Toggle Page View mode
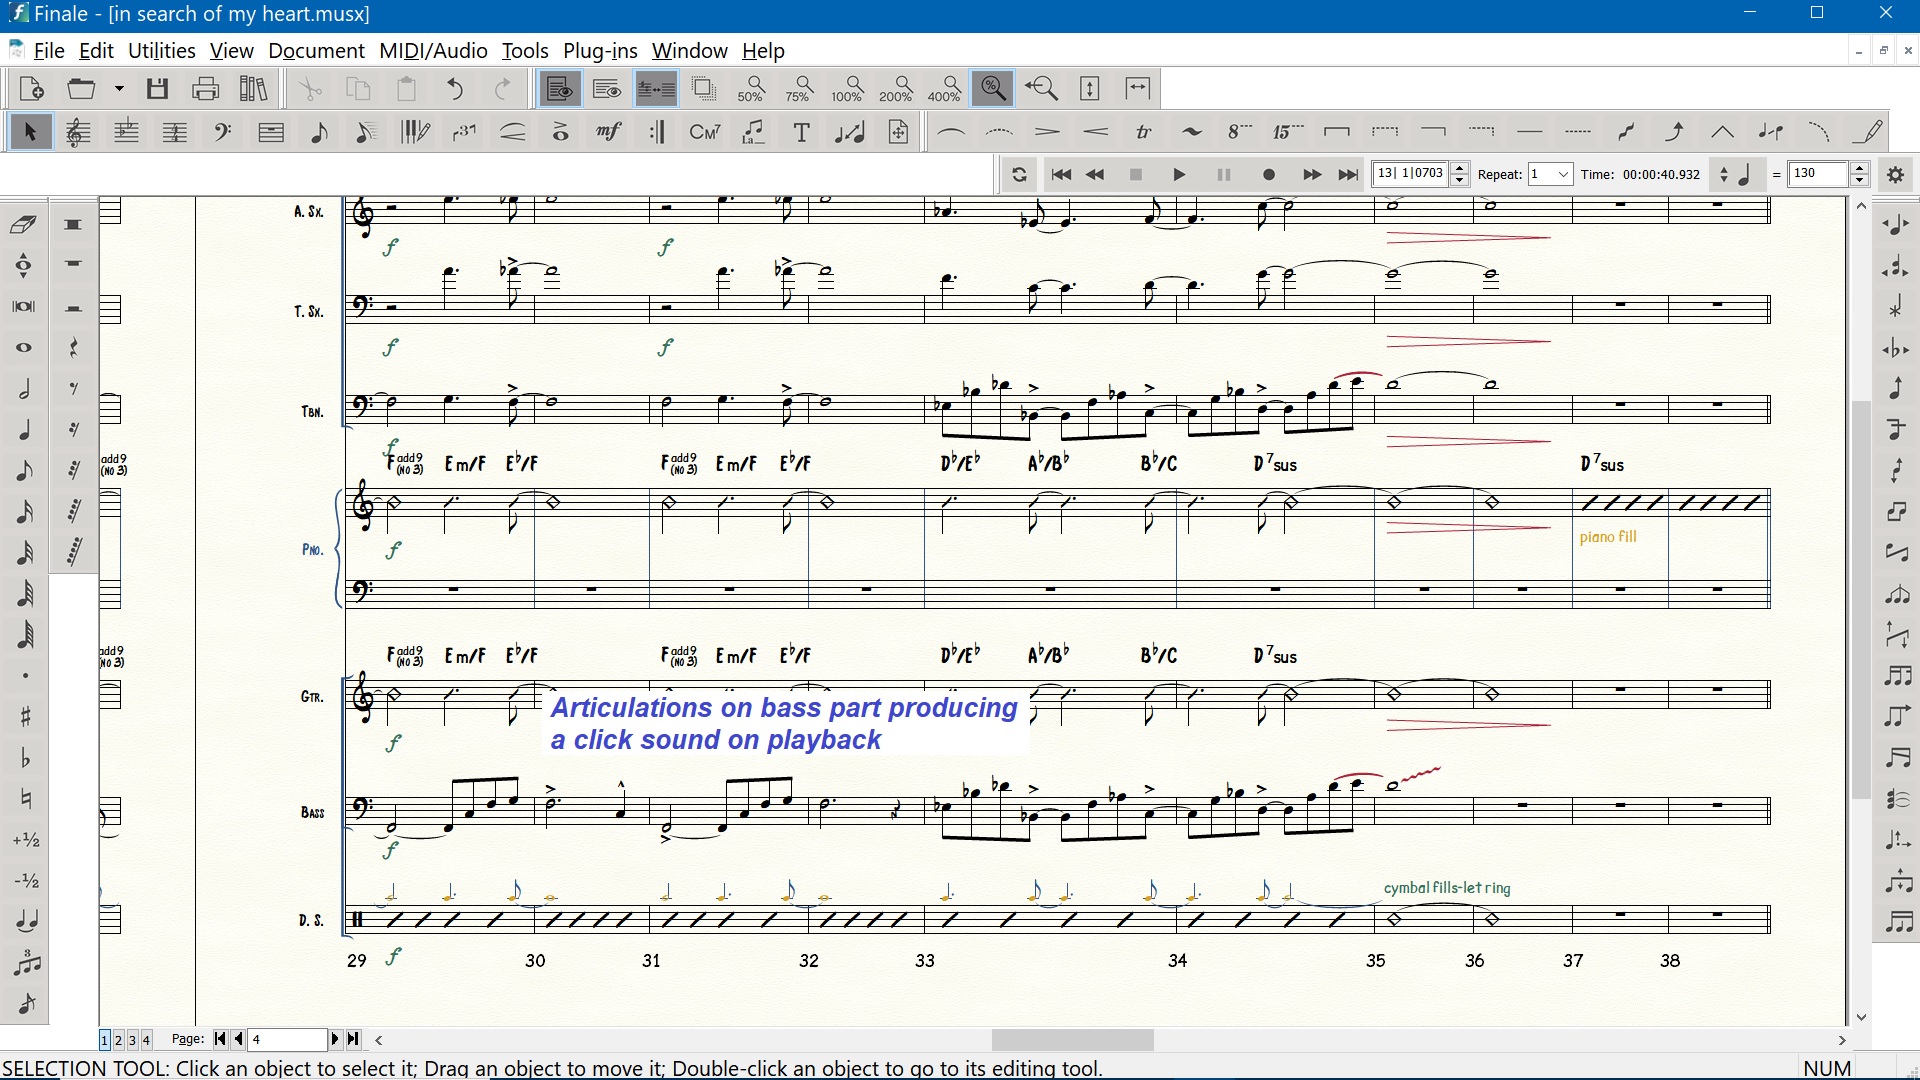The image size is (1920, 1080). [x=560, y=89]
